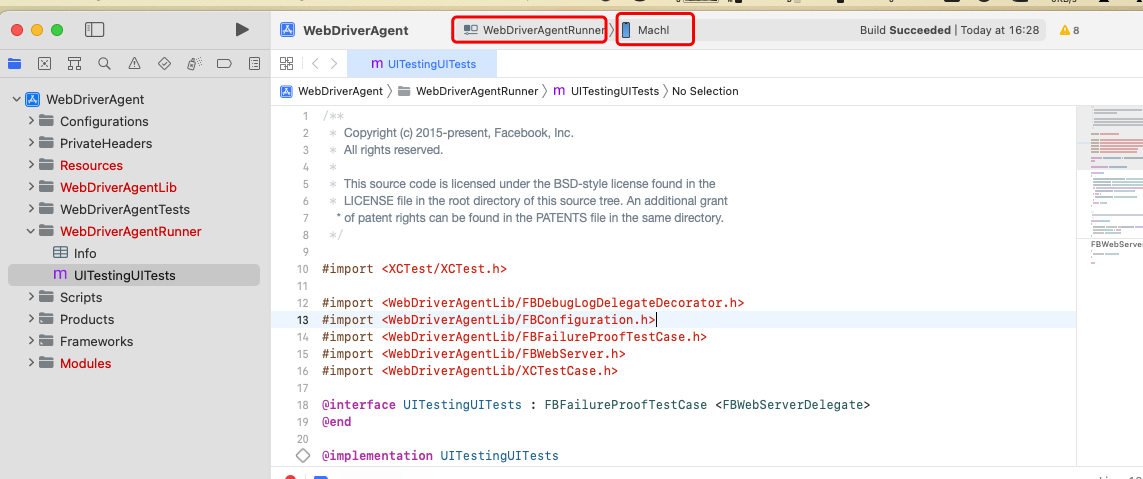Select the Modules folder row
The height and width of the screenshot is (479, 1143).
coord(134,363)
